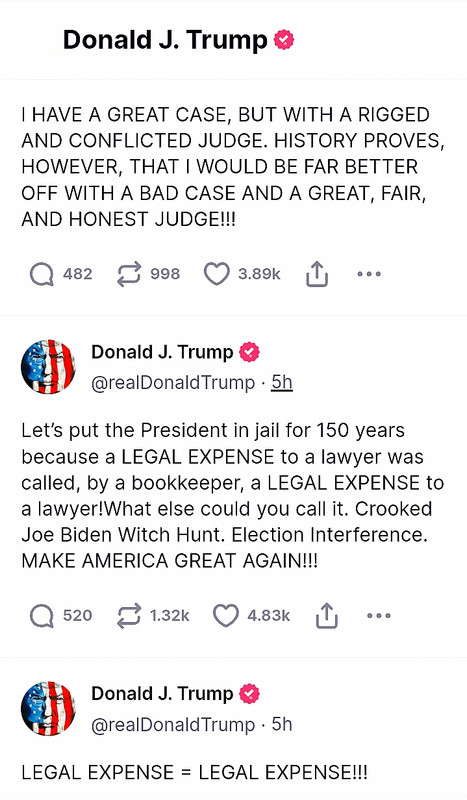The image size is (467, 800).
Task: Open more options on the second post
Action: point(379,616)
